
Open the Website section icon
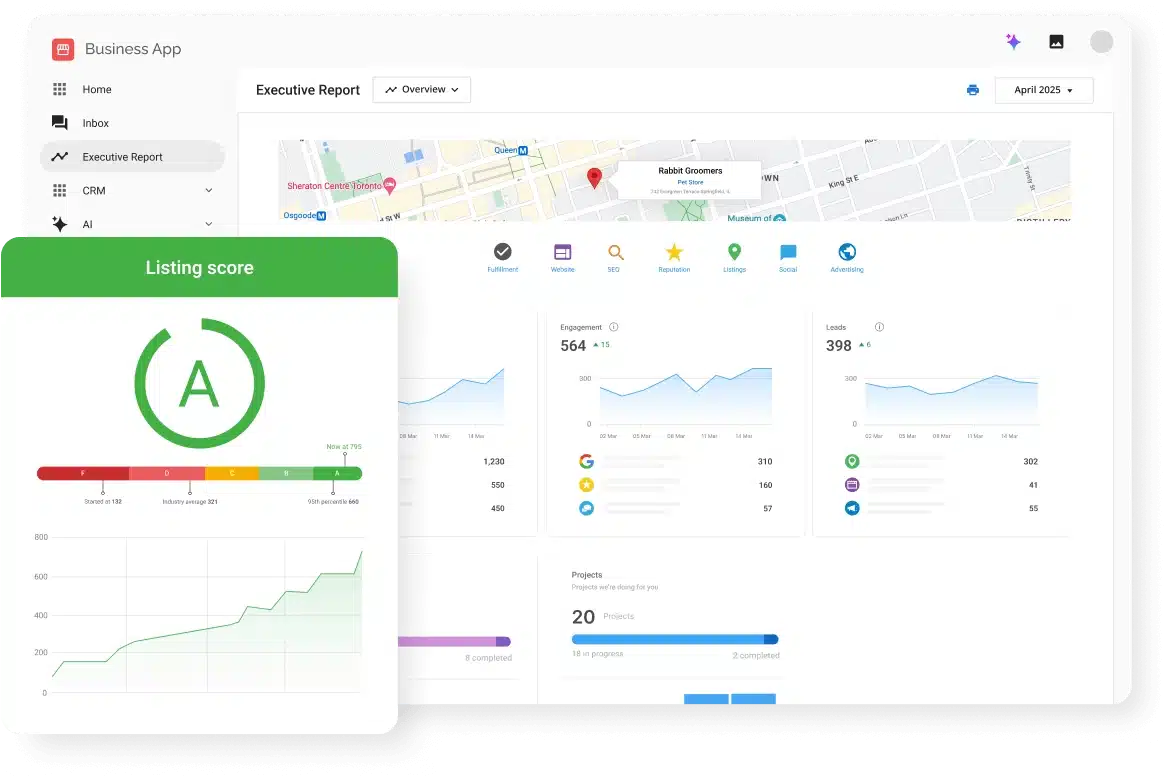562,250
